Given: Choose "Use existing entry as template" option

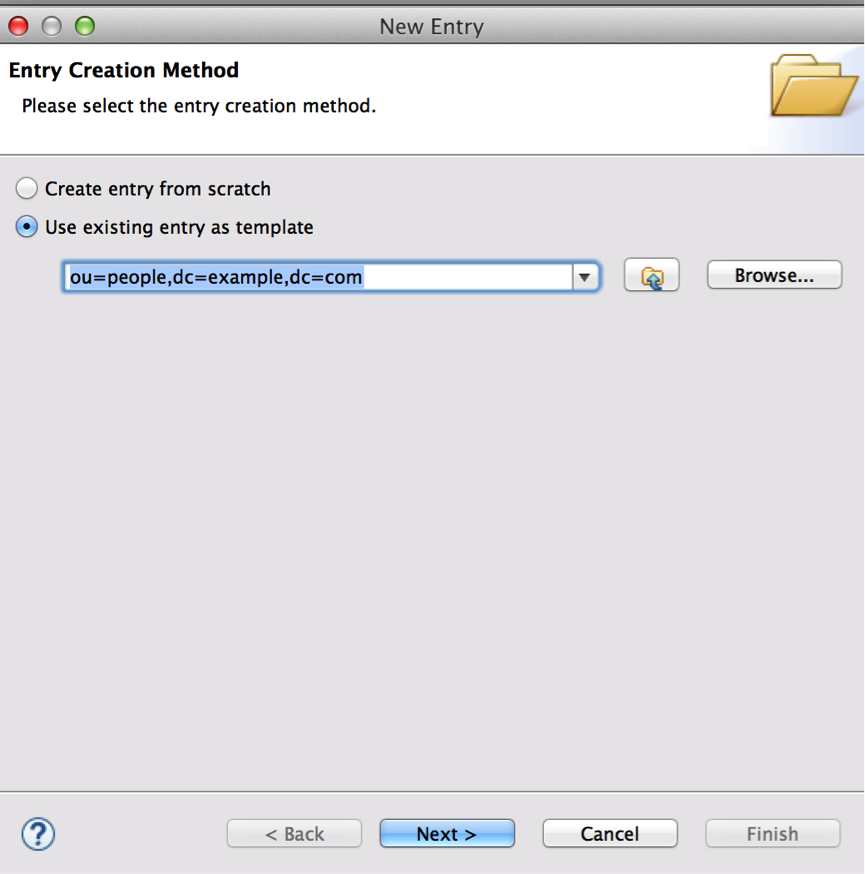Looking at the screenshot, I should 26,227.
